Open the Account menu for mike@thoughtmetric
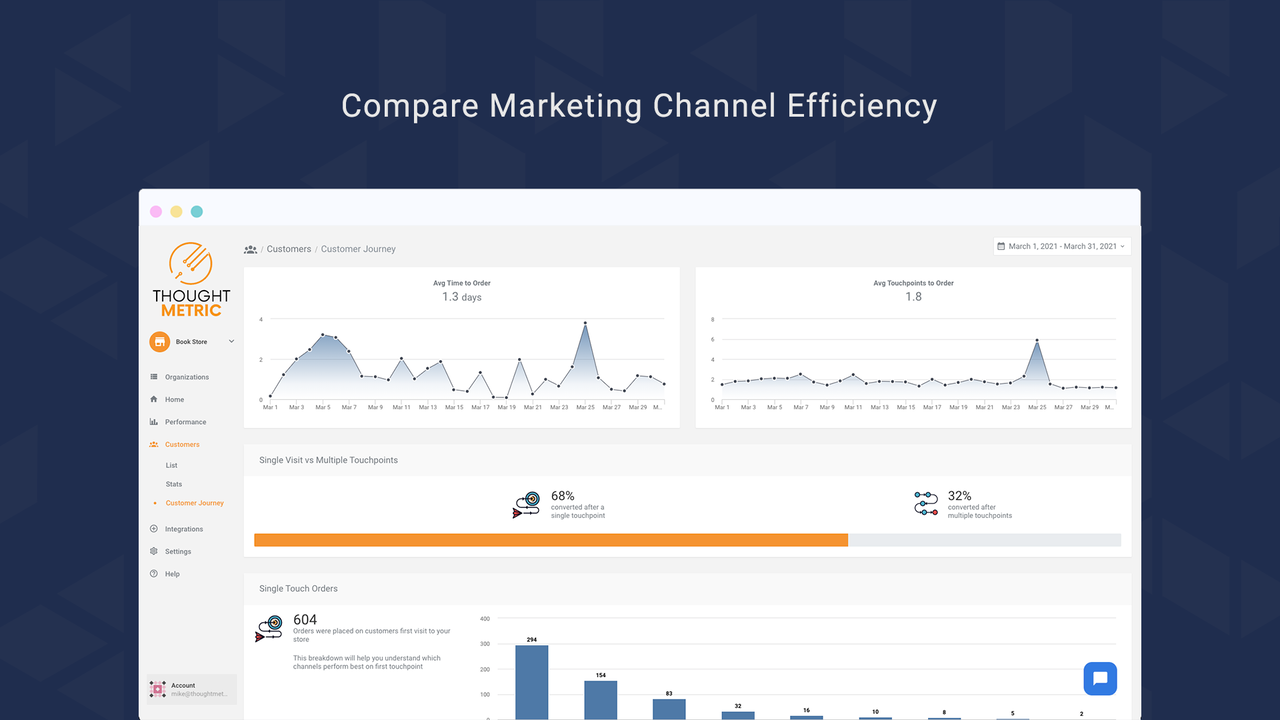 click(191, 689)
